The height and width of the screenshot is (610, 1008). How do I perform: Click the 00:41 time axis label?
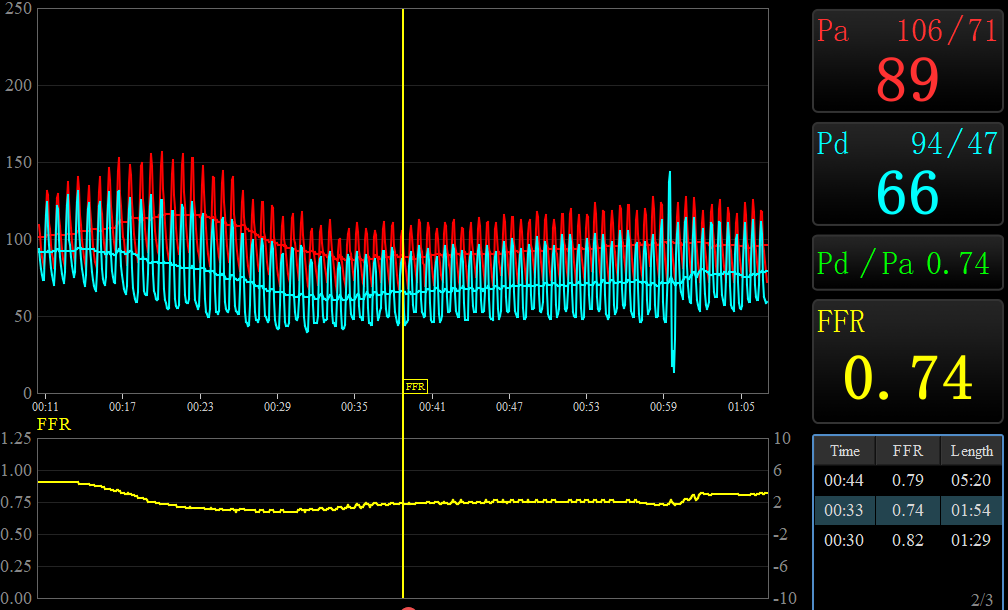click(x=432, y=407)
